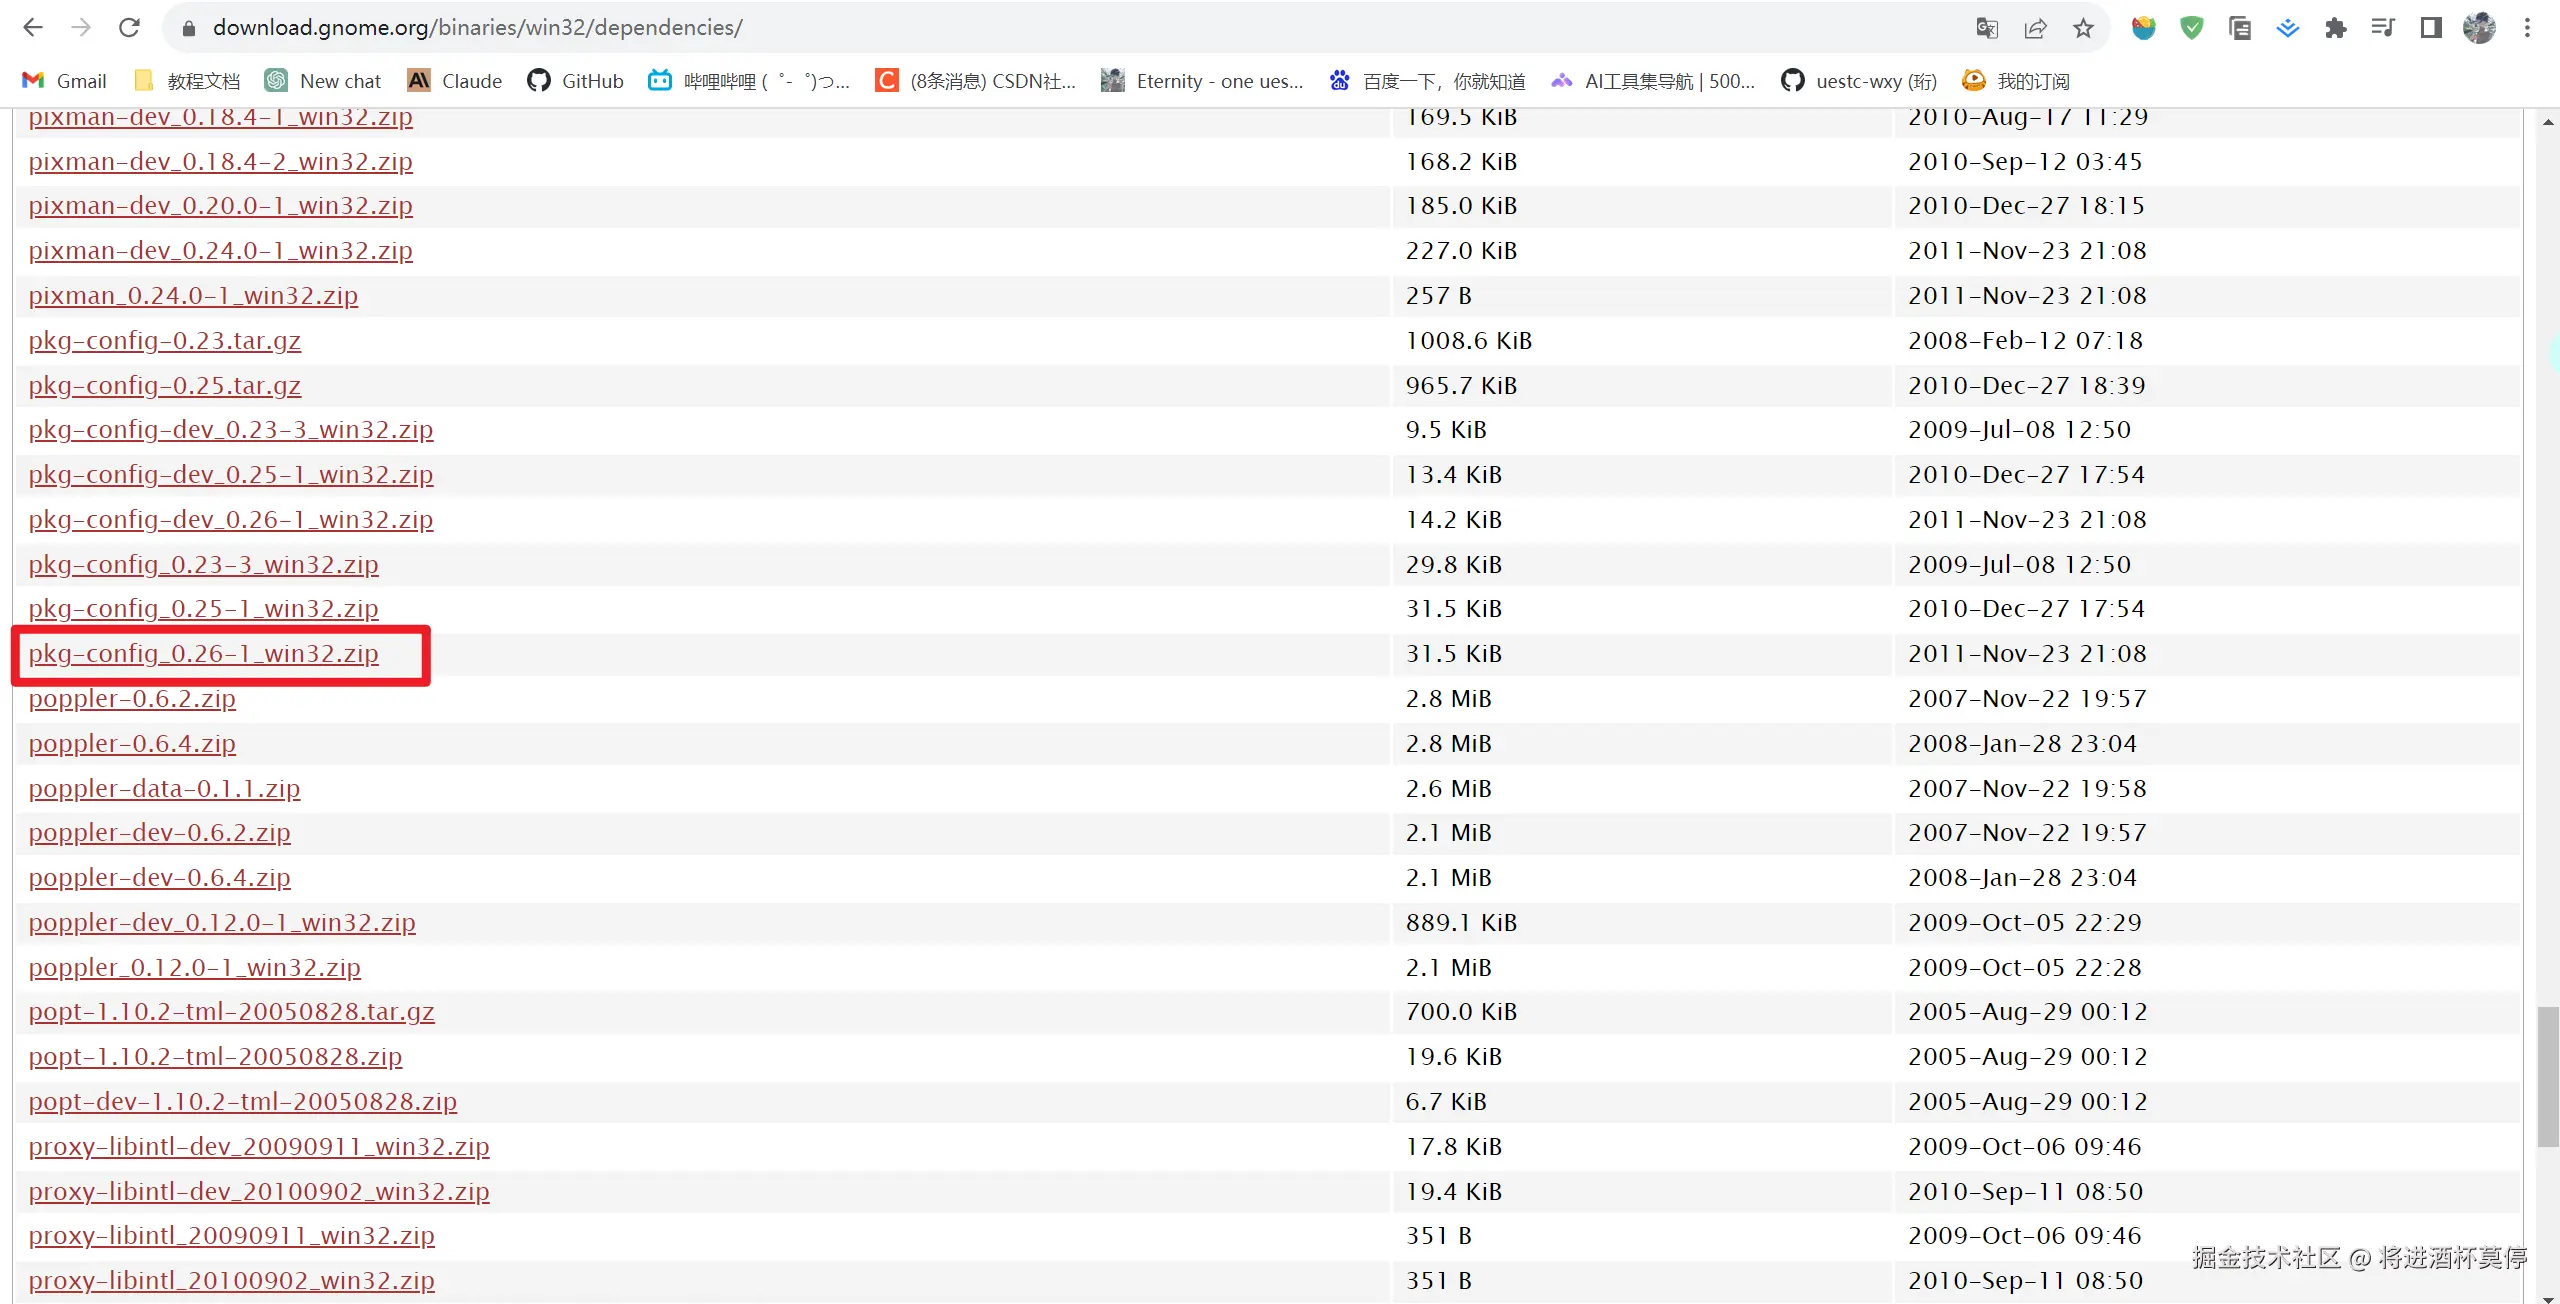This screenshot has height=1304, width=2560.
Task: Download pkg-config_0.26-1_win32.zip
Action: click(x=203, y=654)
